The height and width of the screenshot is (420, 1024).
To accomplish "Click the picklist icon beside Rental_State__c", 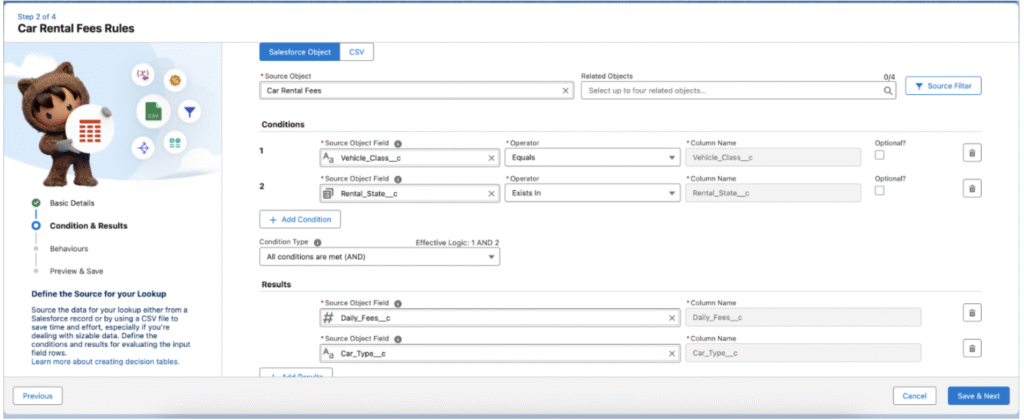I will [x=328, y=193].
